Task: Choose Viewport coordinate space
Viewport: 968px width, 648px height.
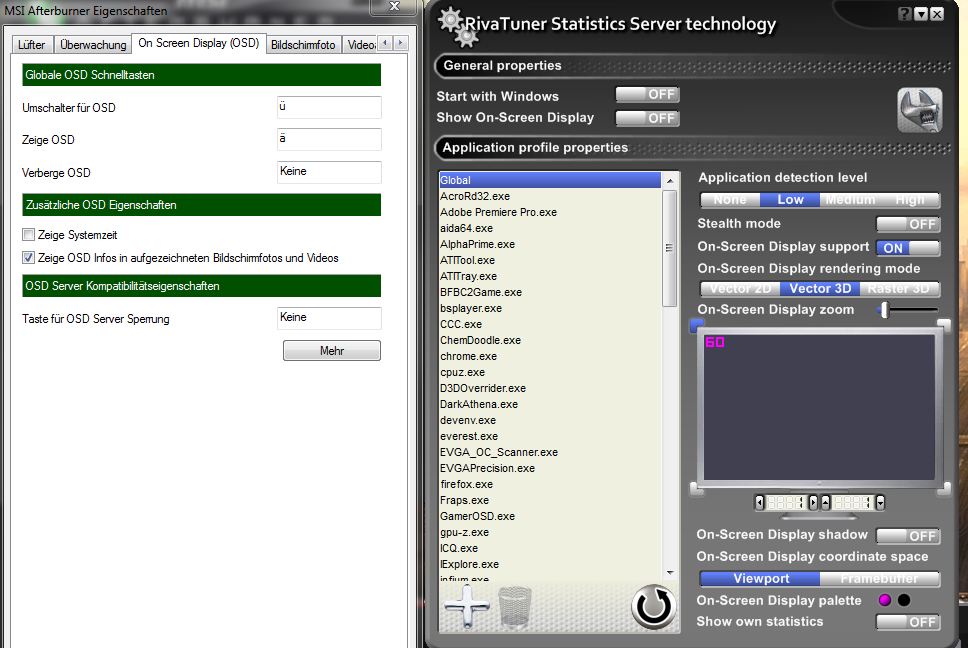Action: pos(761,578)
